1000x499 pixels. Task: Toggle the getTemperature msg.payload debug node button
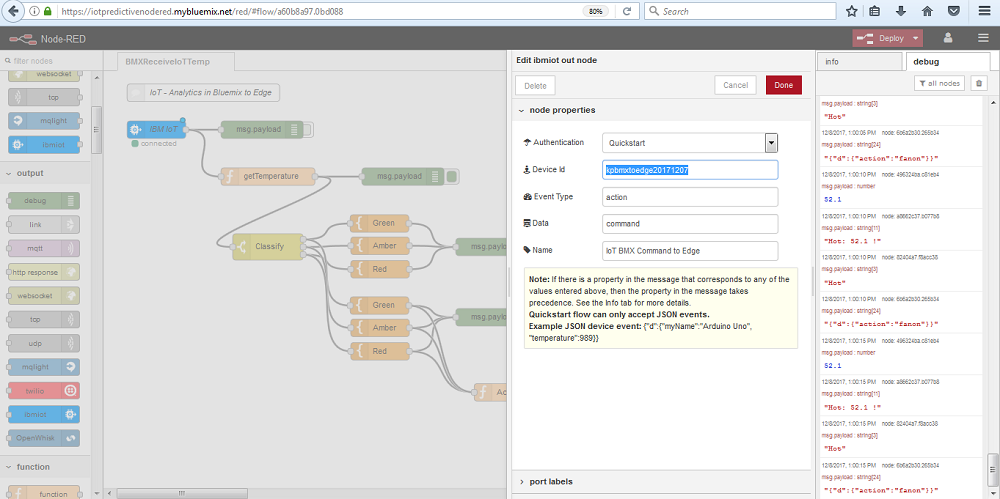coord(452,176)
